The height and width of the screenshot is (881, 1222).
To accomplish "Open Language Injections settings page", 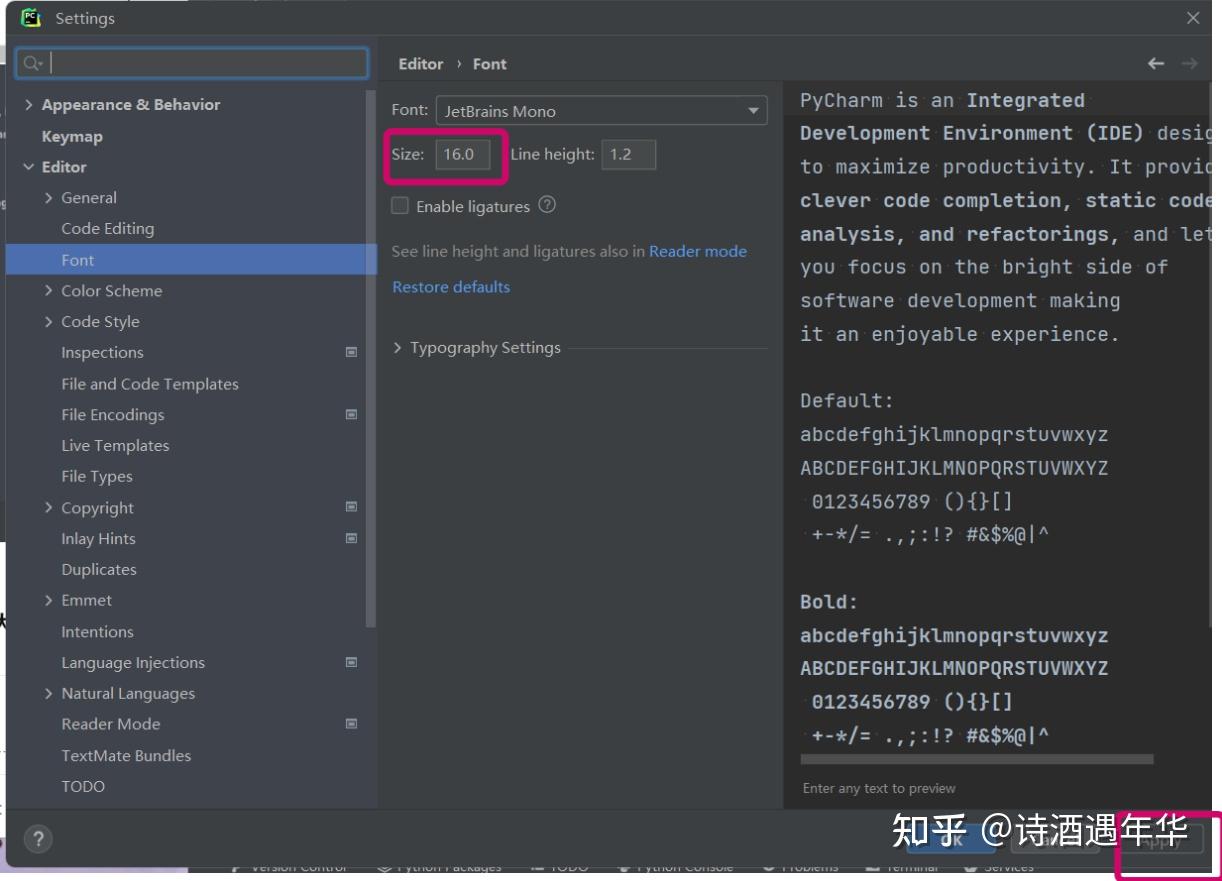I will pos(133,662).
